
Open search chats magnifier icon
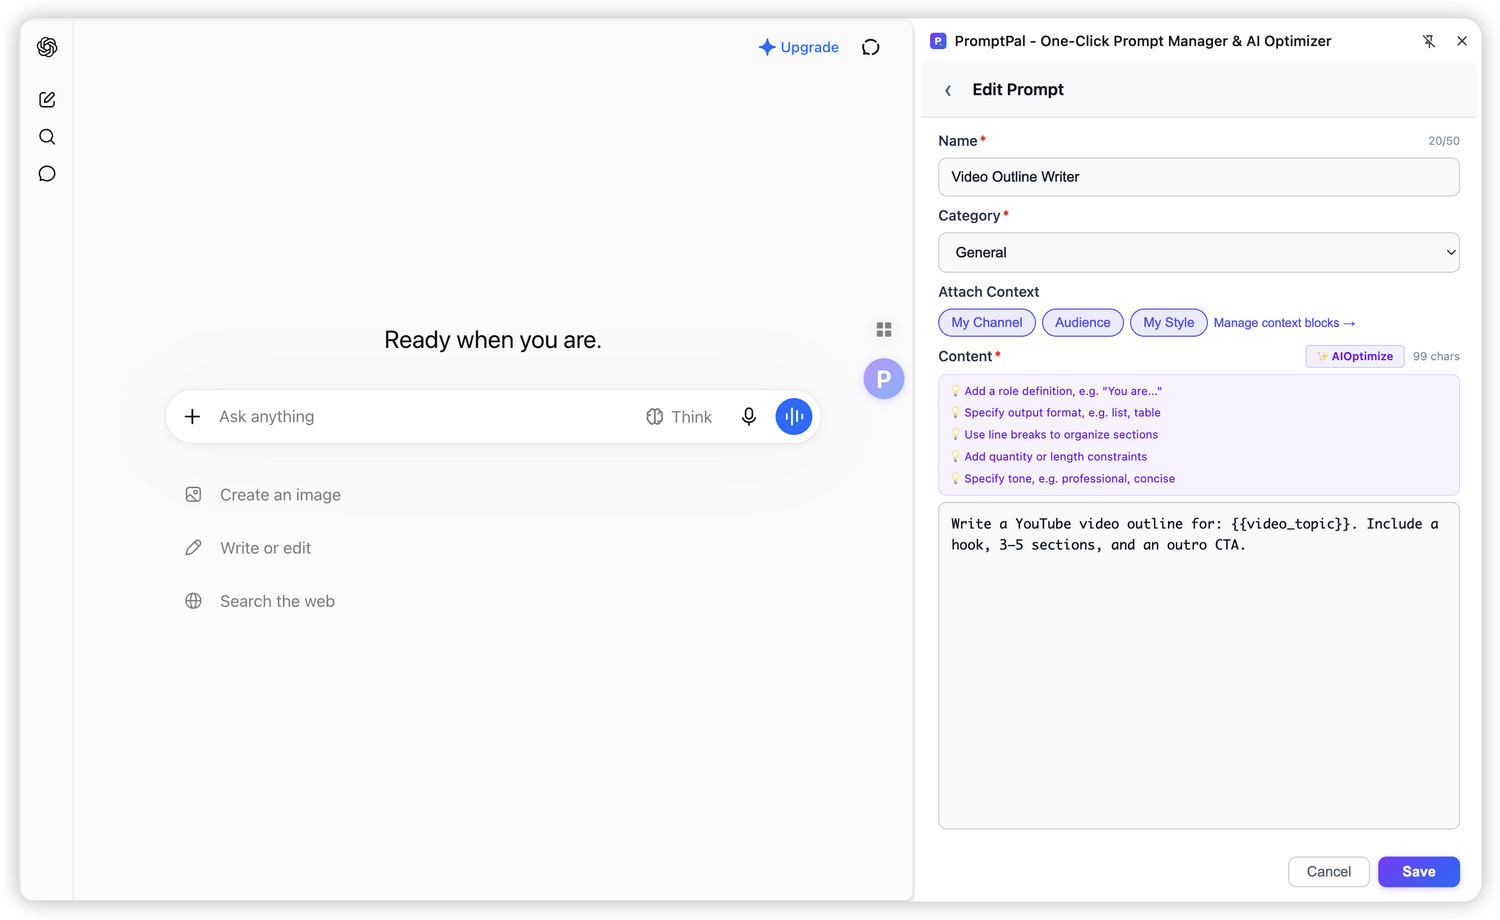(47, 137)
